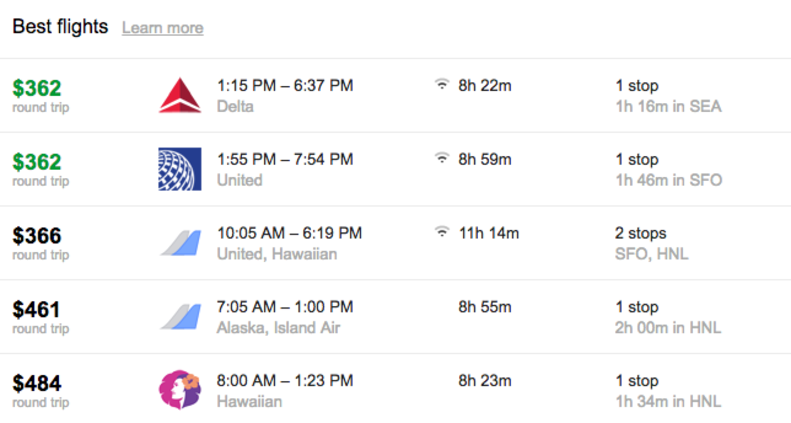
Task: Click the 2h 00m in HNL layover
Action: [x=668, y=328]
